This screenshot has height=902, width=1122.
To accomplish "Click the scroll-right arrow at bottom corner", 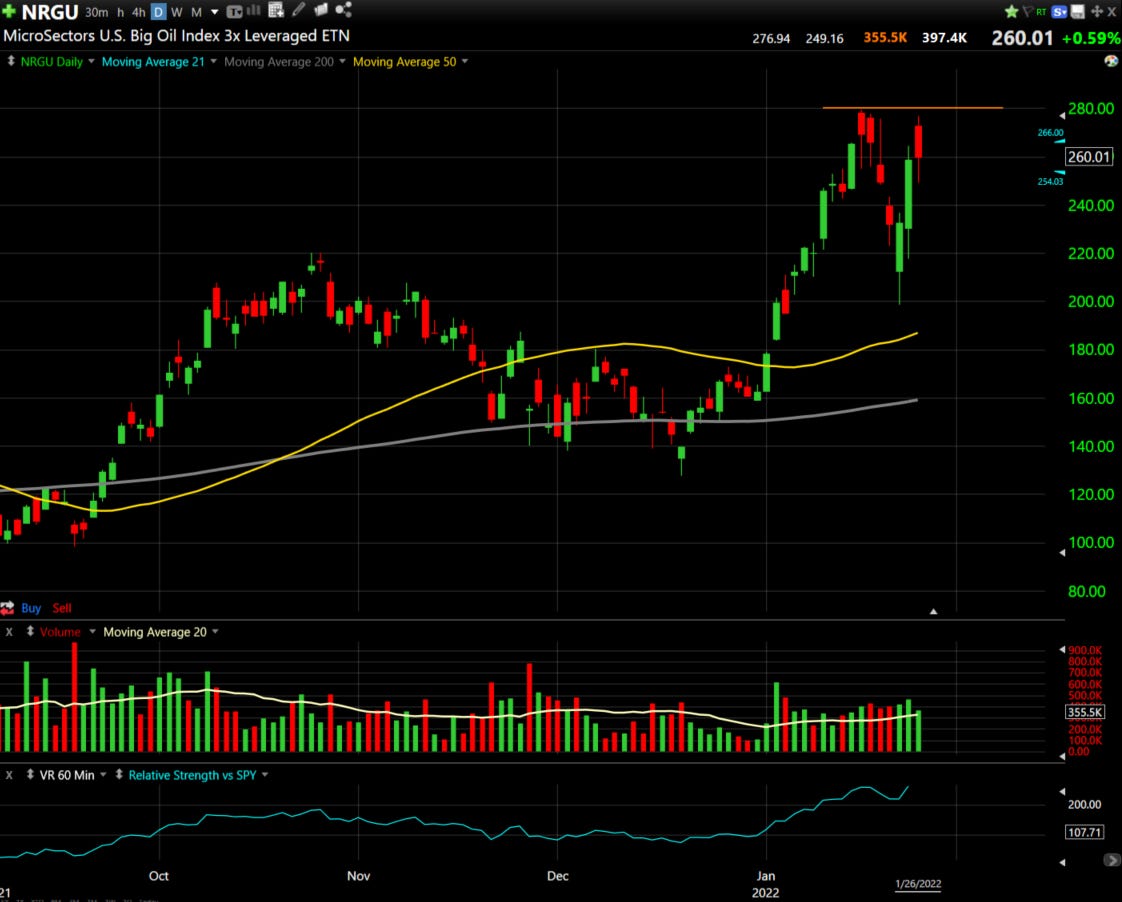I will click(x=1113, y=860).
